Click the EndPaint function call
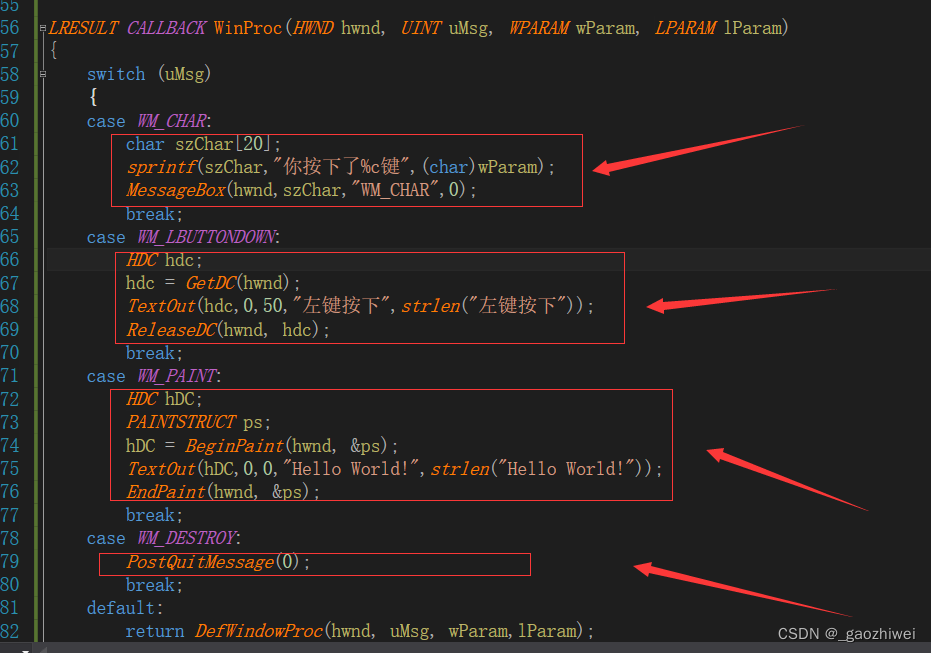Screen dimensions: 931x653 tap(166, 491)
